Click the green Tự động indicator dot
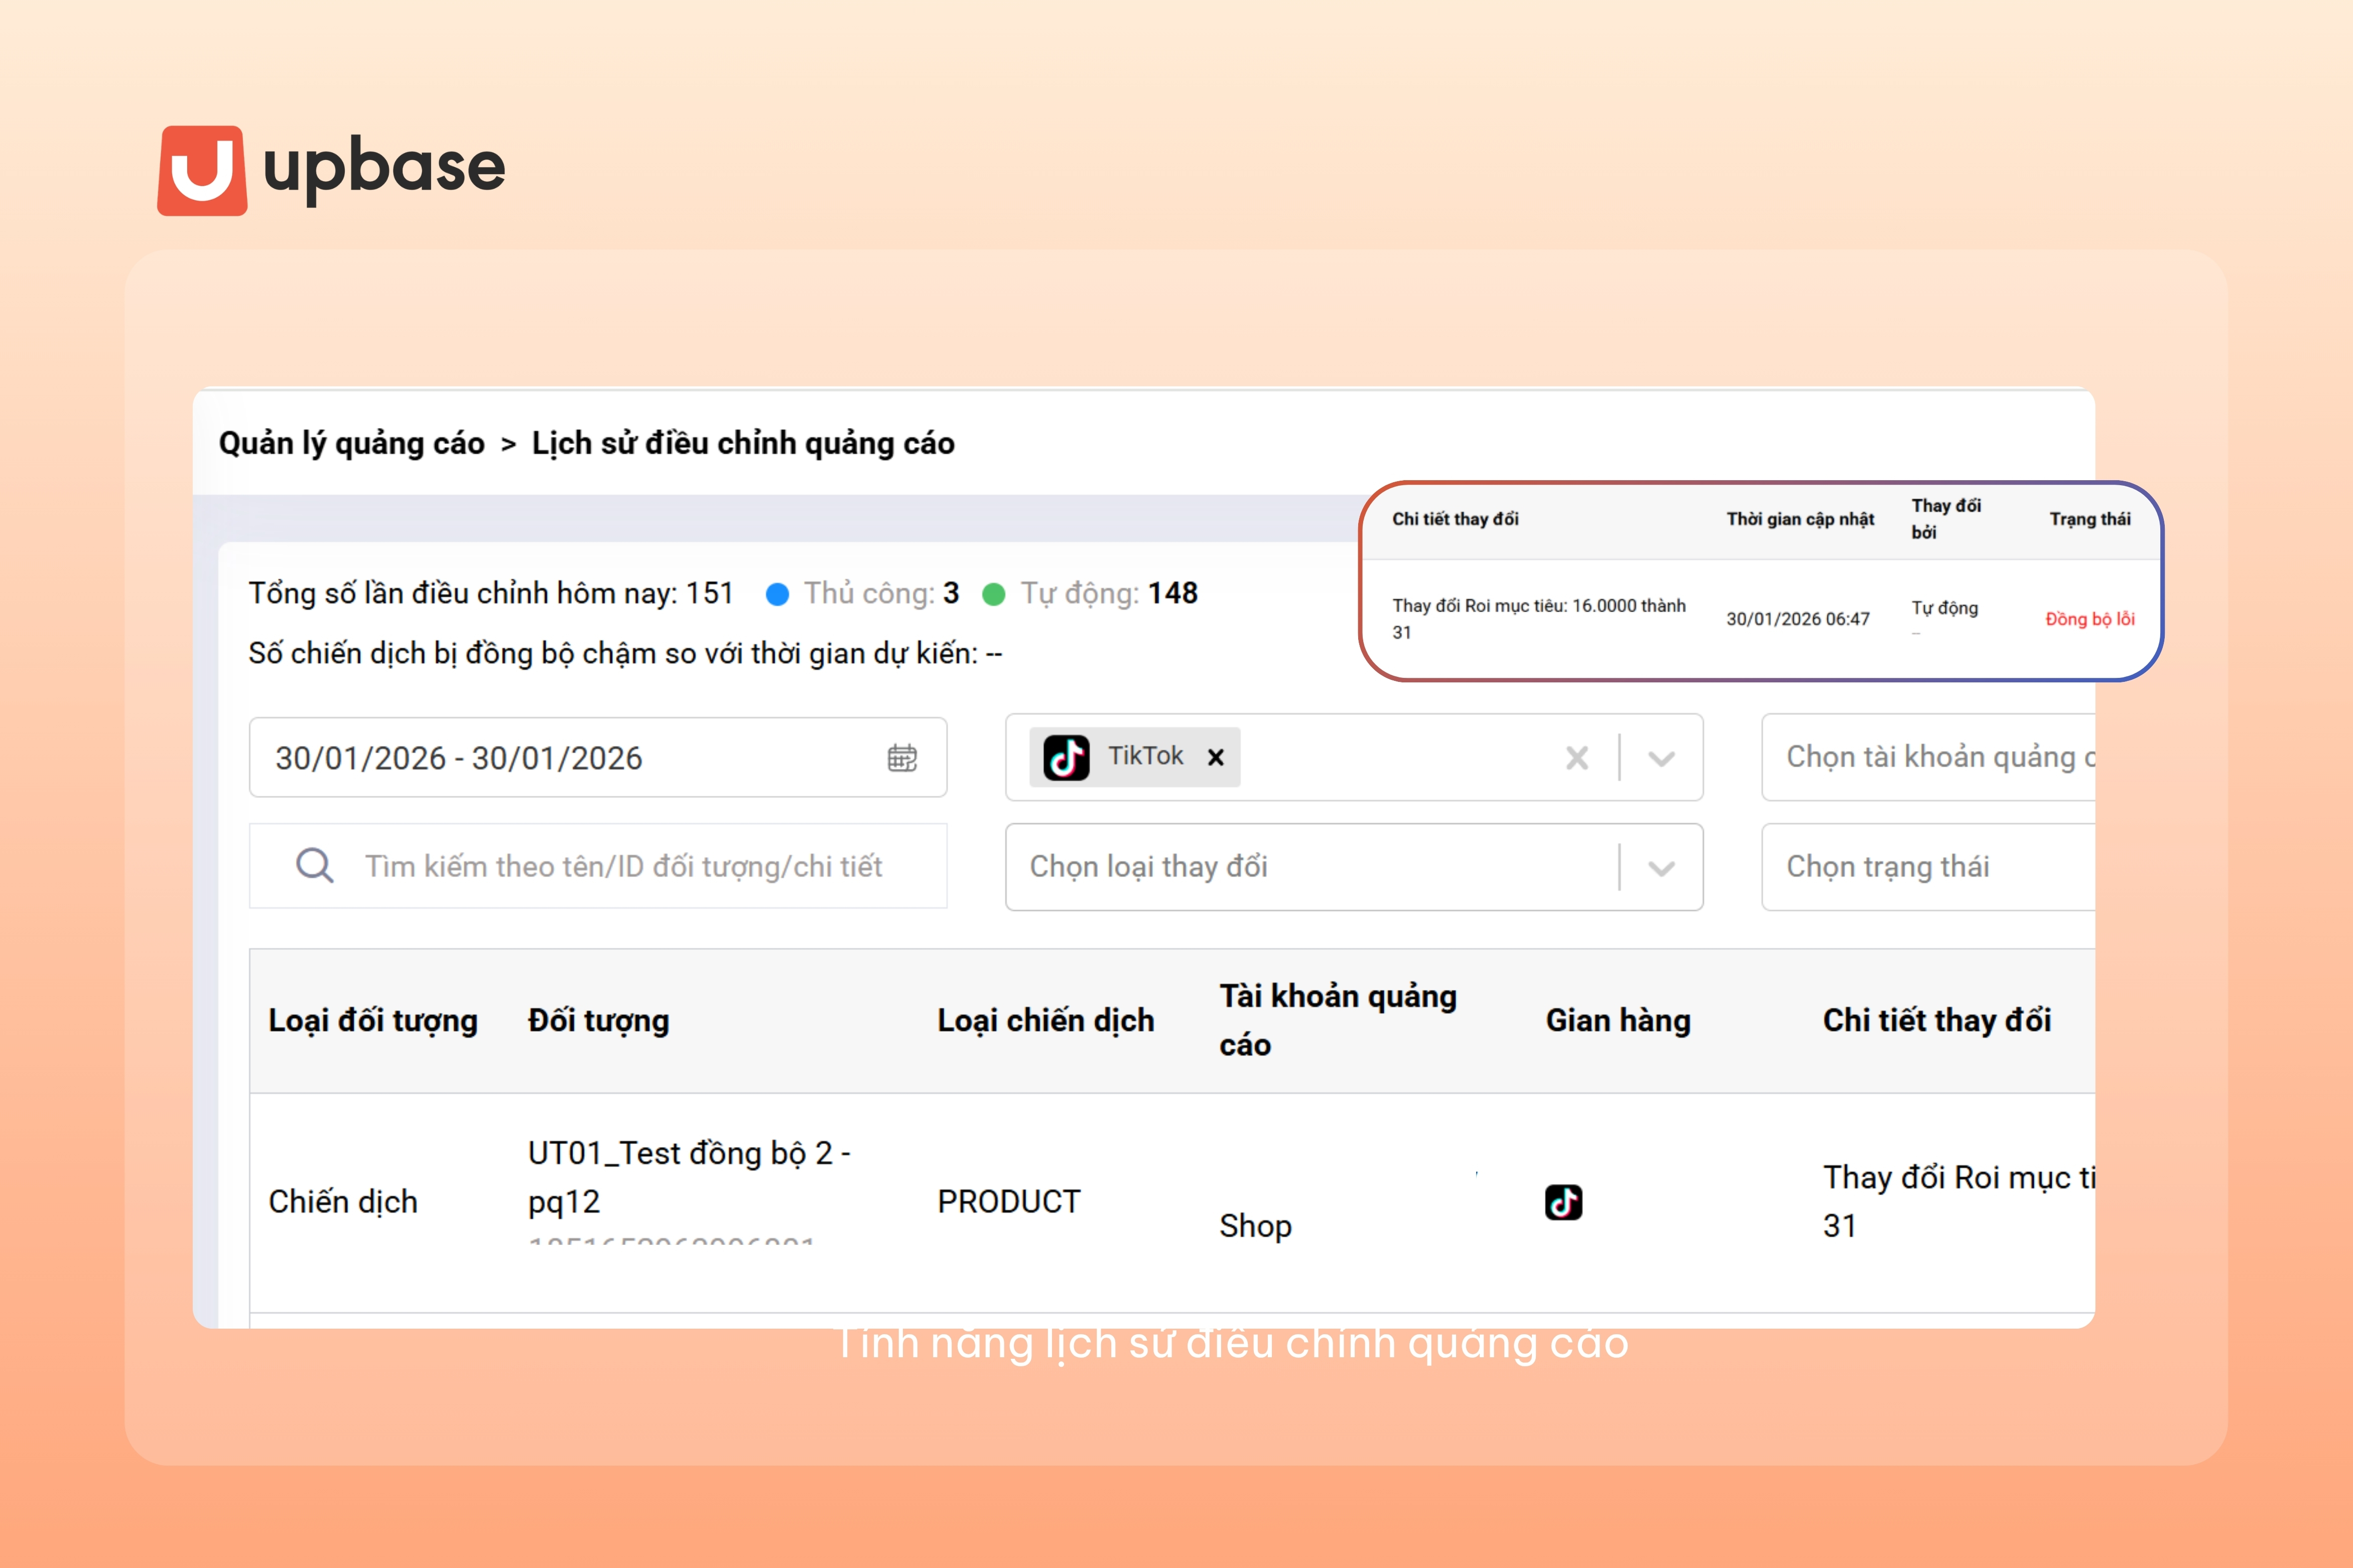2353x1568 pixels. pyautogui.click(x=993, y=595)
